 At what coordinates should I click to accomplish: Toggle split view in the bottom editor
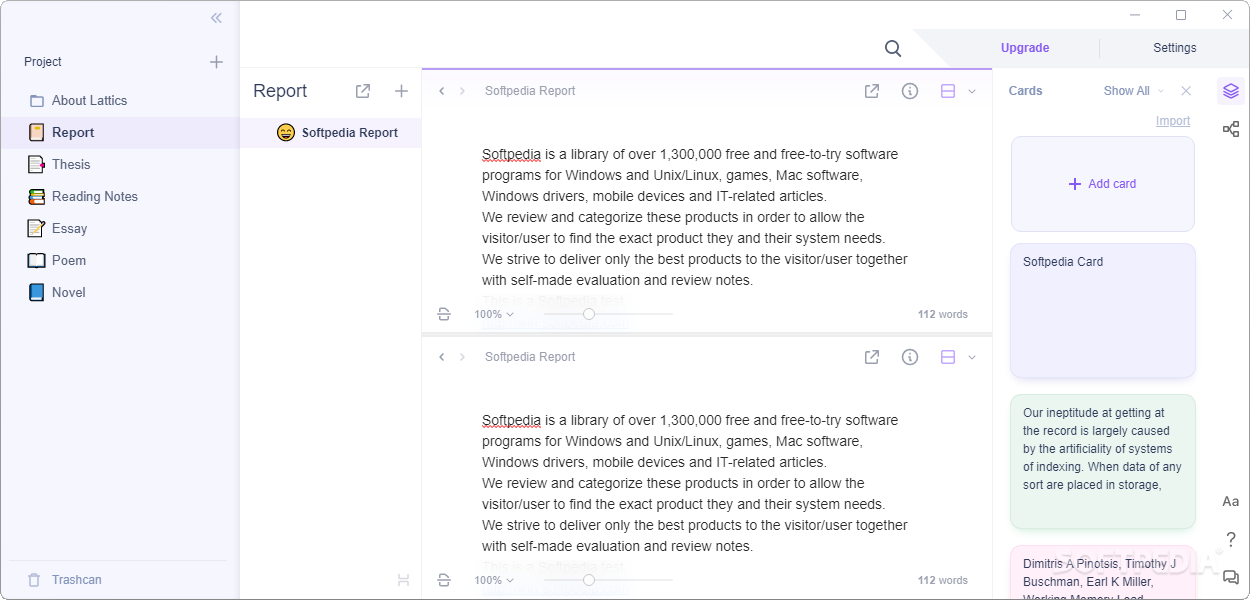coord(948,357)
